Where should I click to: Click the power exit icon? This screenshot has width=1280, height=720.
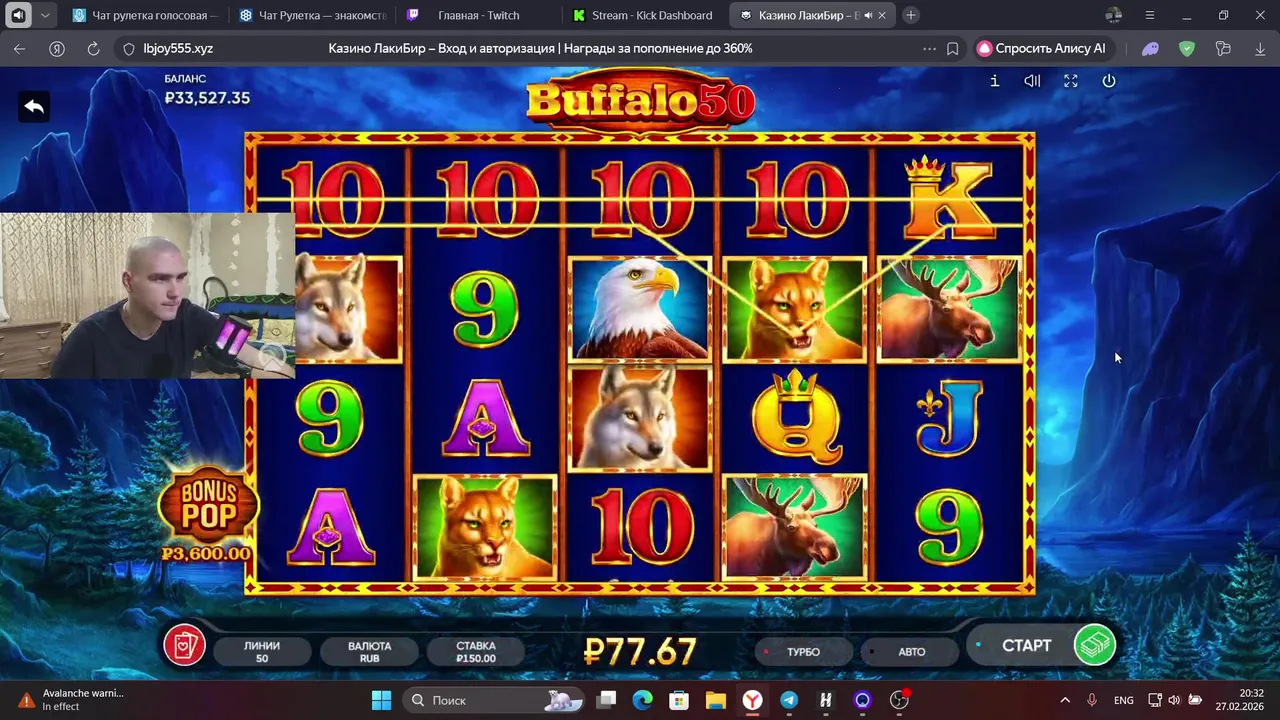pyautogui.click(x=1109, y=81)
